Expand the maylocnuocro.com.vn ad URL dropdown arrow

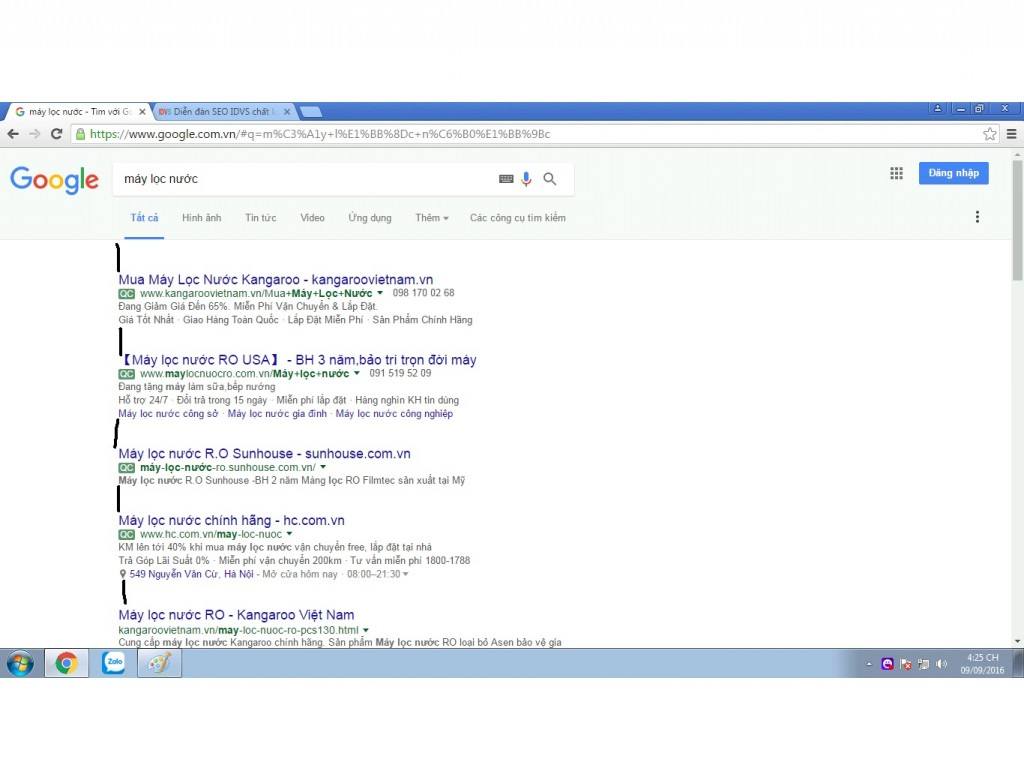click(x=357, y=374)
